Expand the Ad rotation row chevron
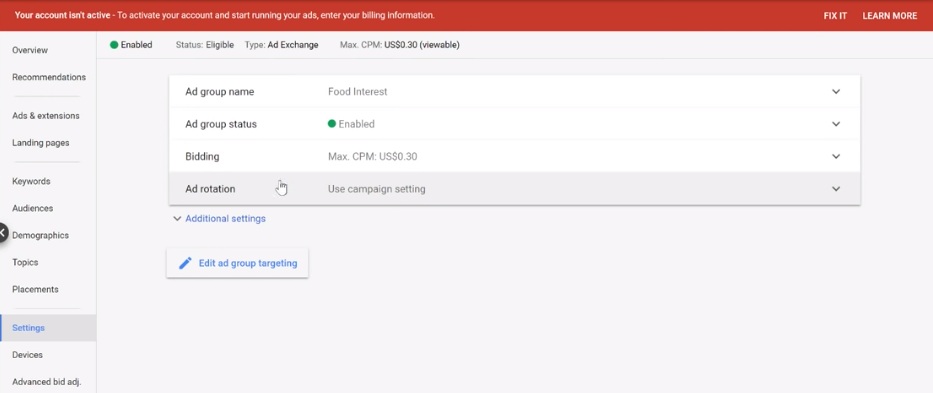 836,189
